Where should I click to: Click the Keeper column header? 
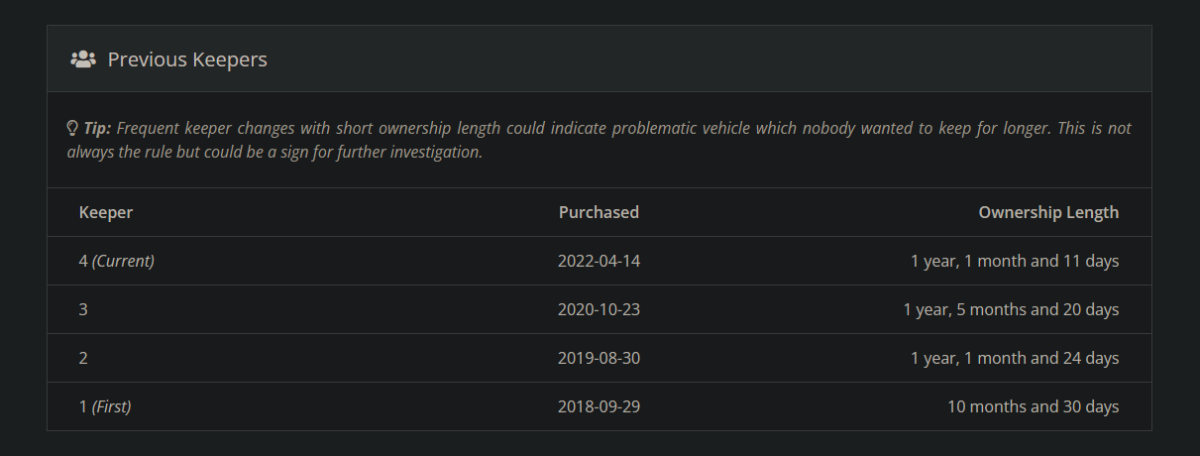pos(106,212)
